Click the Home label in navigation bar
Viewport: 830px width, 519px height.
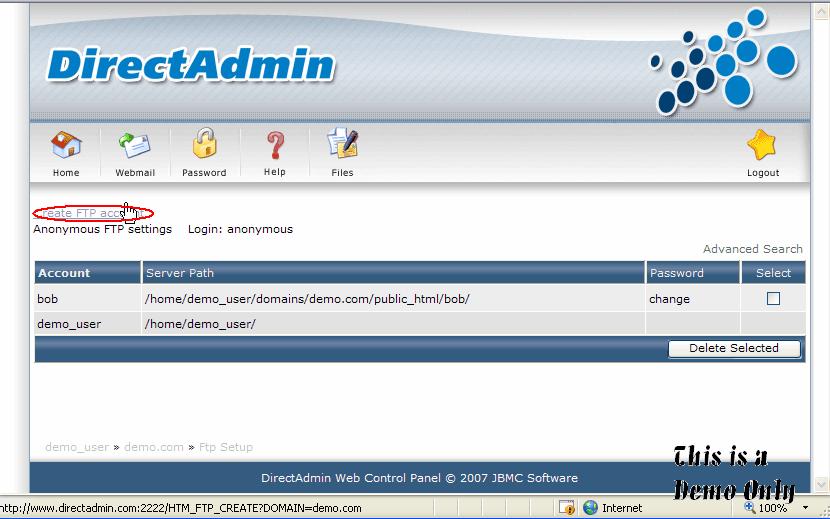coord(66,173)
